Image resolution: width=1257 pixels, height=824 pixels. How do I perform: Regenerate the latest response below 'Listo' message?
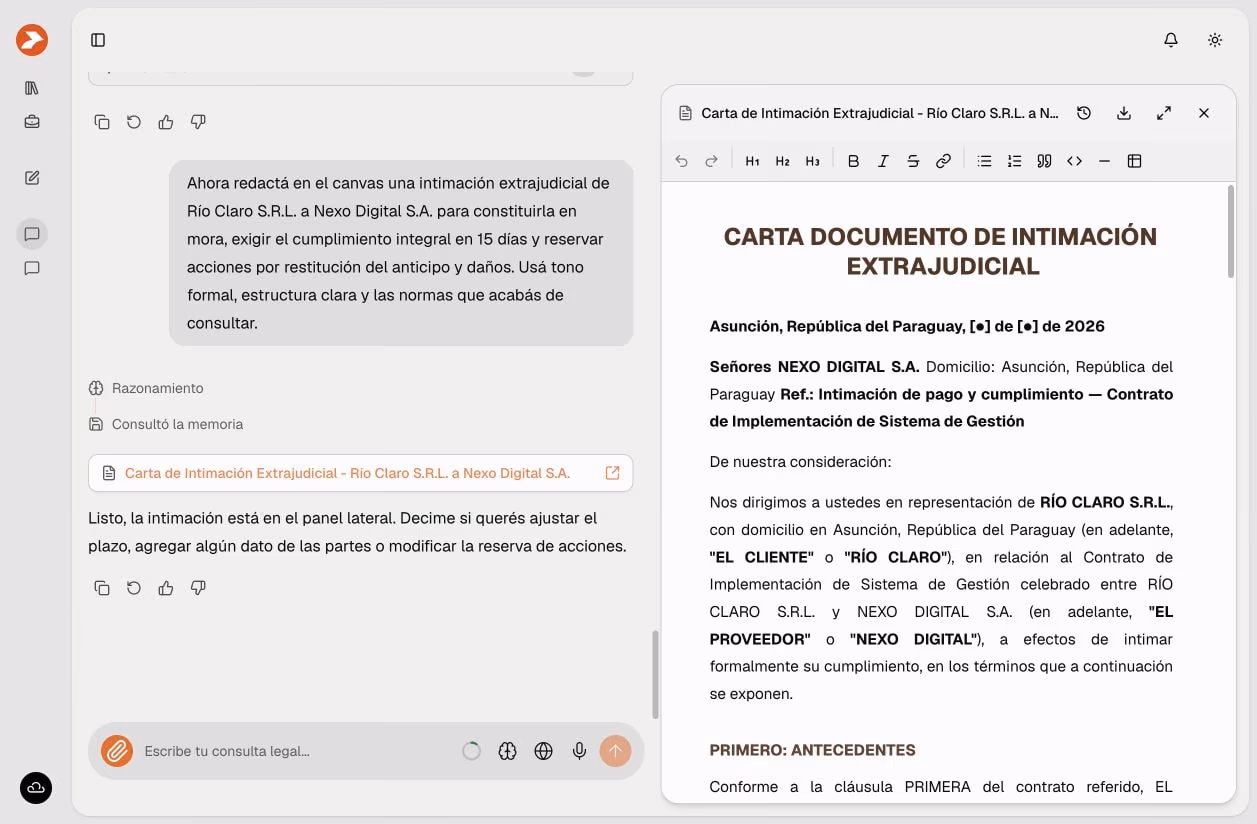coord(134,588)
